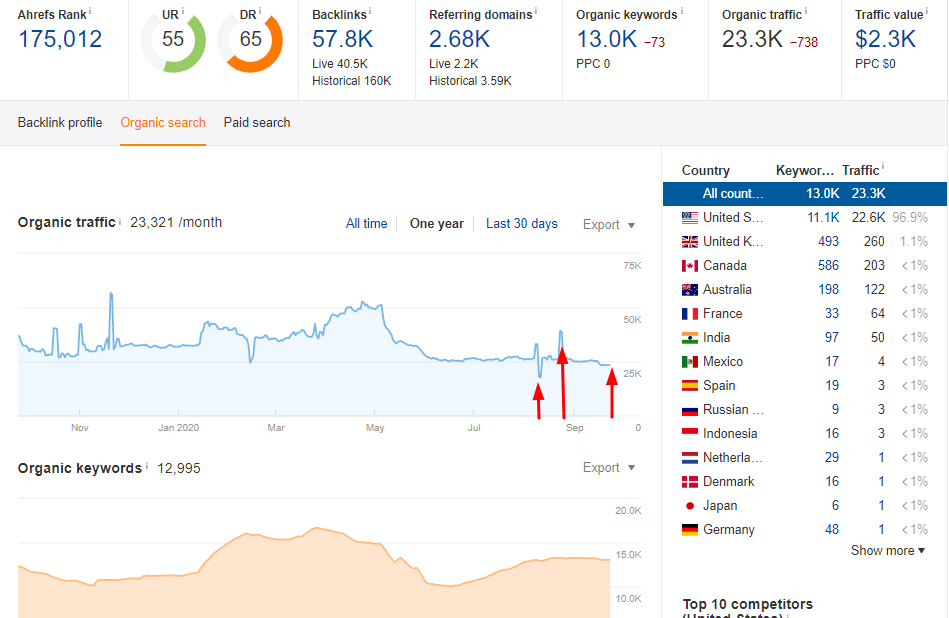Show Last 30 days traffic
The image size is (949, 618).
[522, 223]
